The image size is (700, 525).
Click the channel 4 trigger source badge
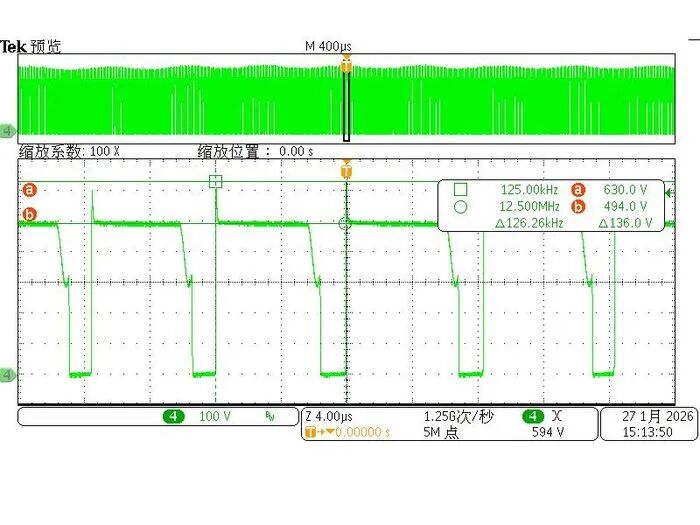point(533,417)
